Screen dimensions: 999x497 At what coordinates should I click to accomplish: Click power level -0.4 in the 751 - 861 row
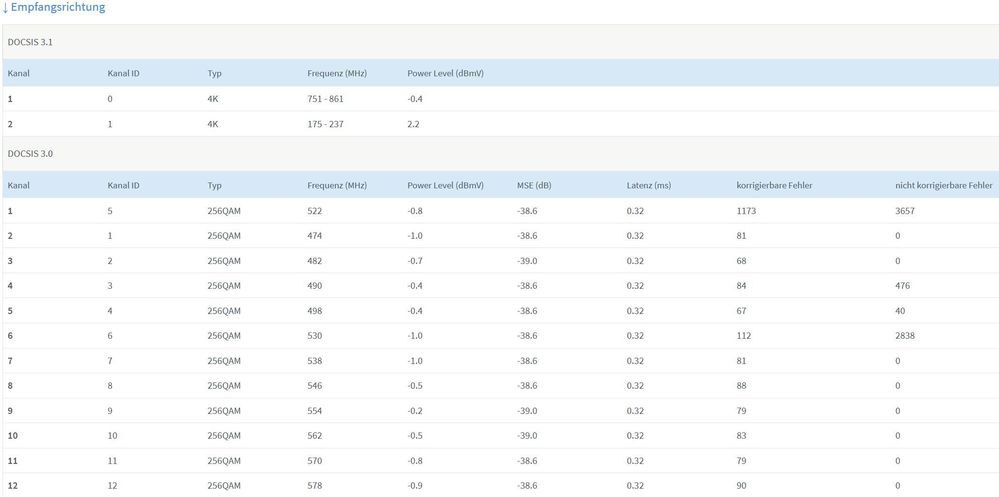(415, 99)
